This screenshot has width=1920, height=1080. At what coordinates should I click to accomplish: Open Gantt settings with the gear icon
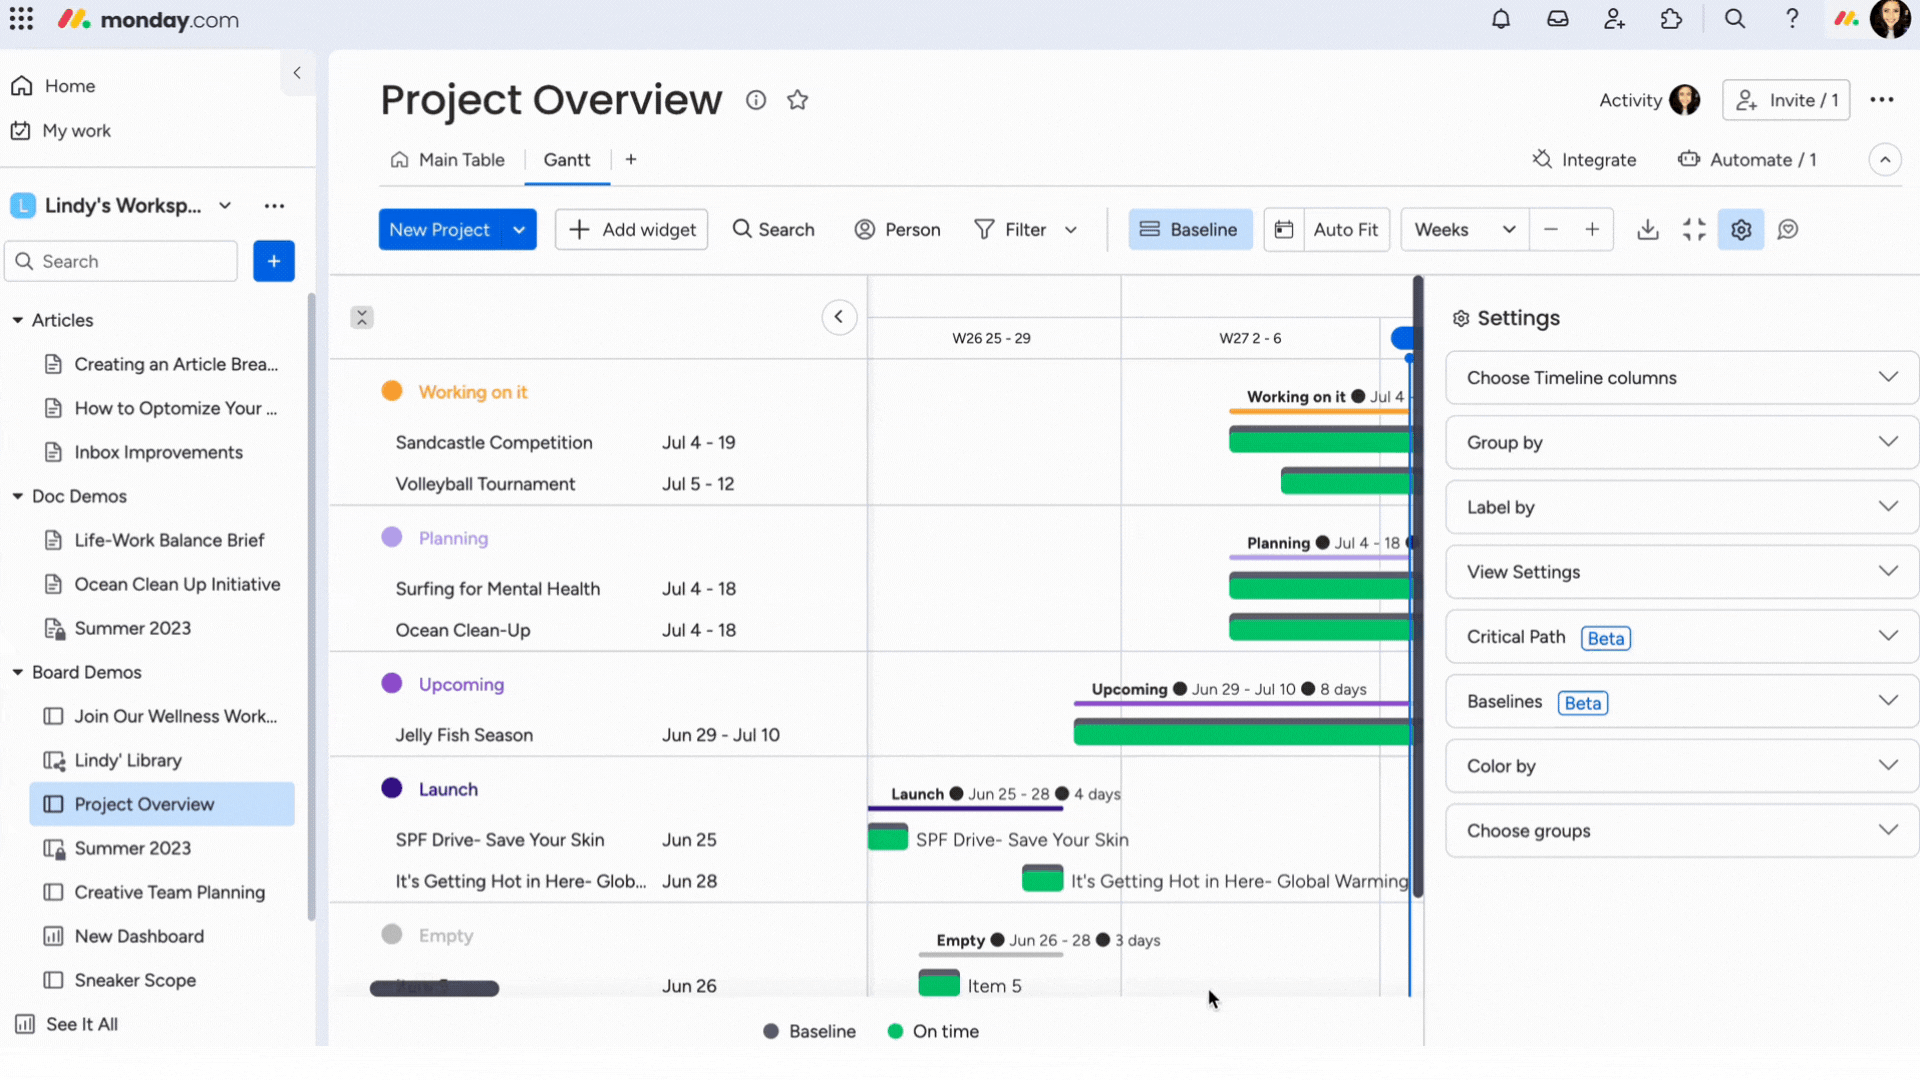tap(1741, 229)
